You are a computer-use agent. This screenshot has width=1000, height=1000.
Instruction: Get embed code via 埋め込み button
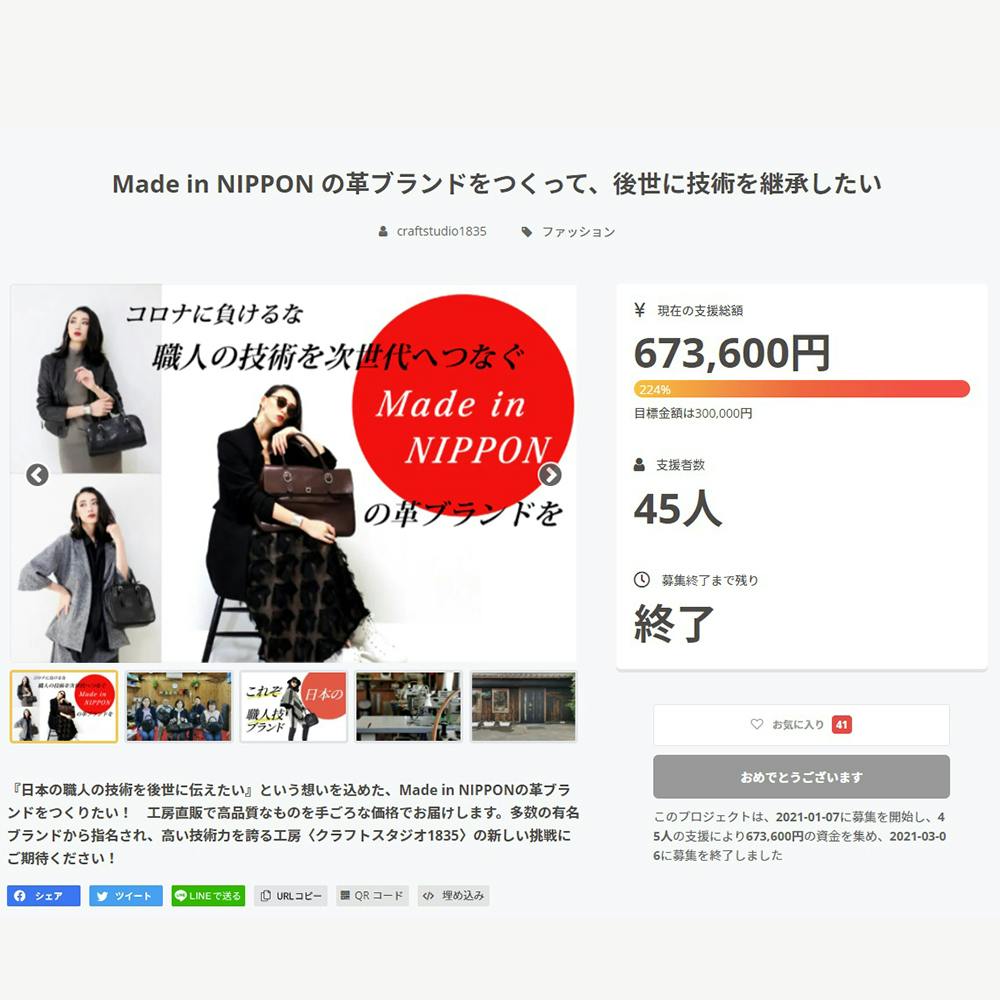[453, 895]
